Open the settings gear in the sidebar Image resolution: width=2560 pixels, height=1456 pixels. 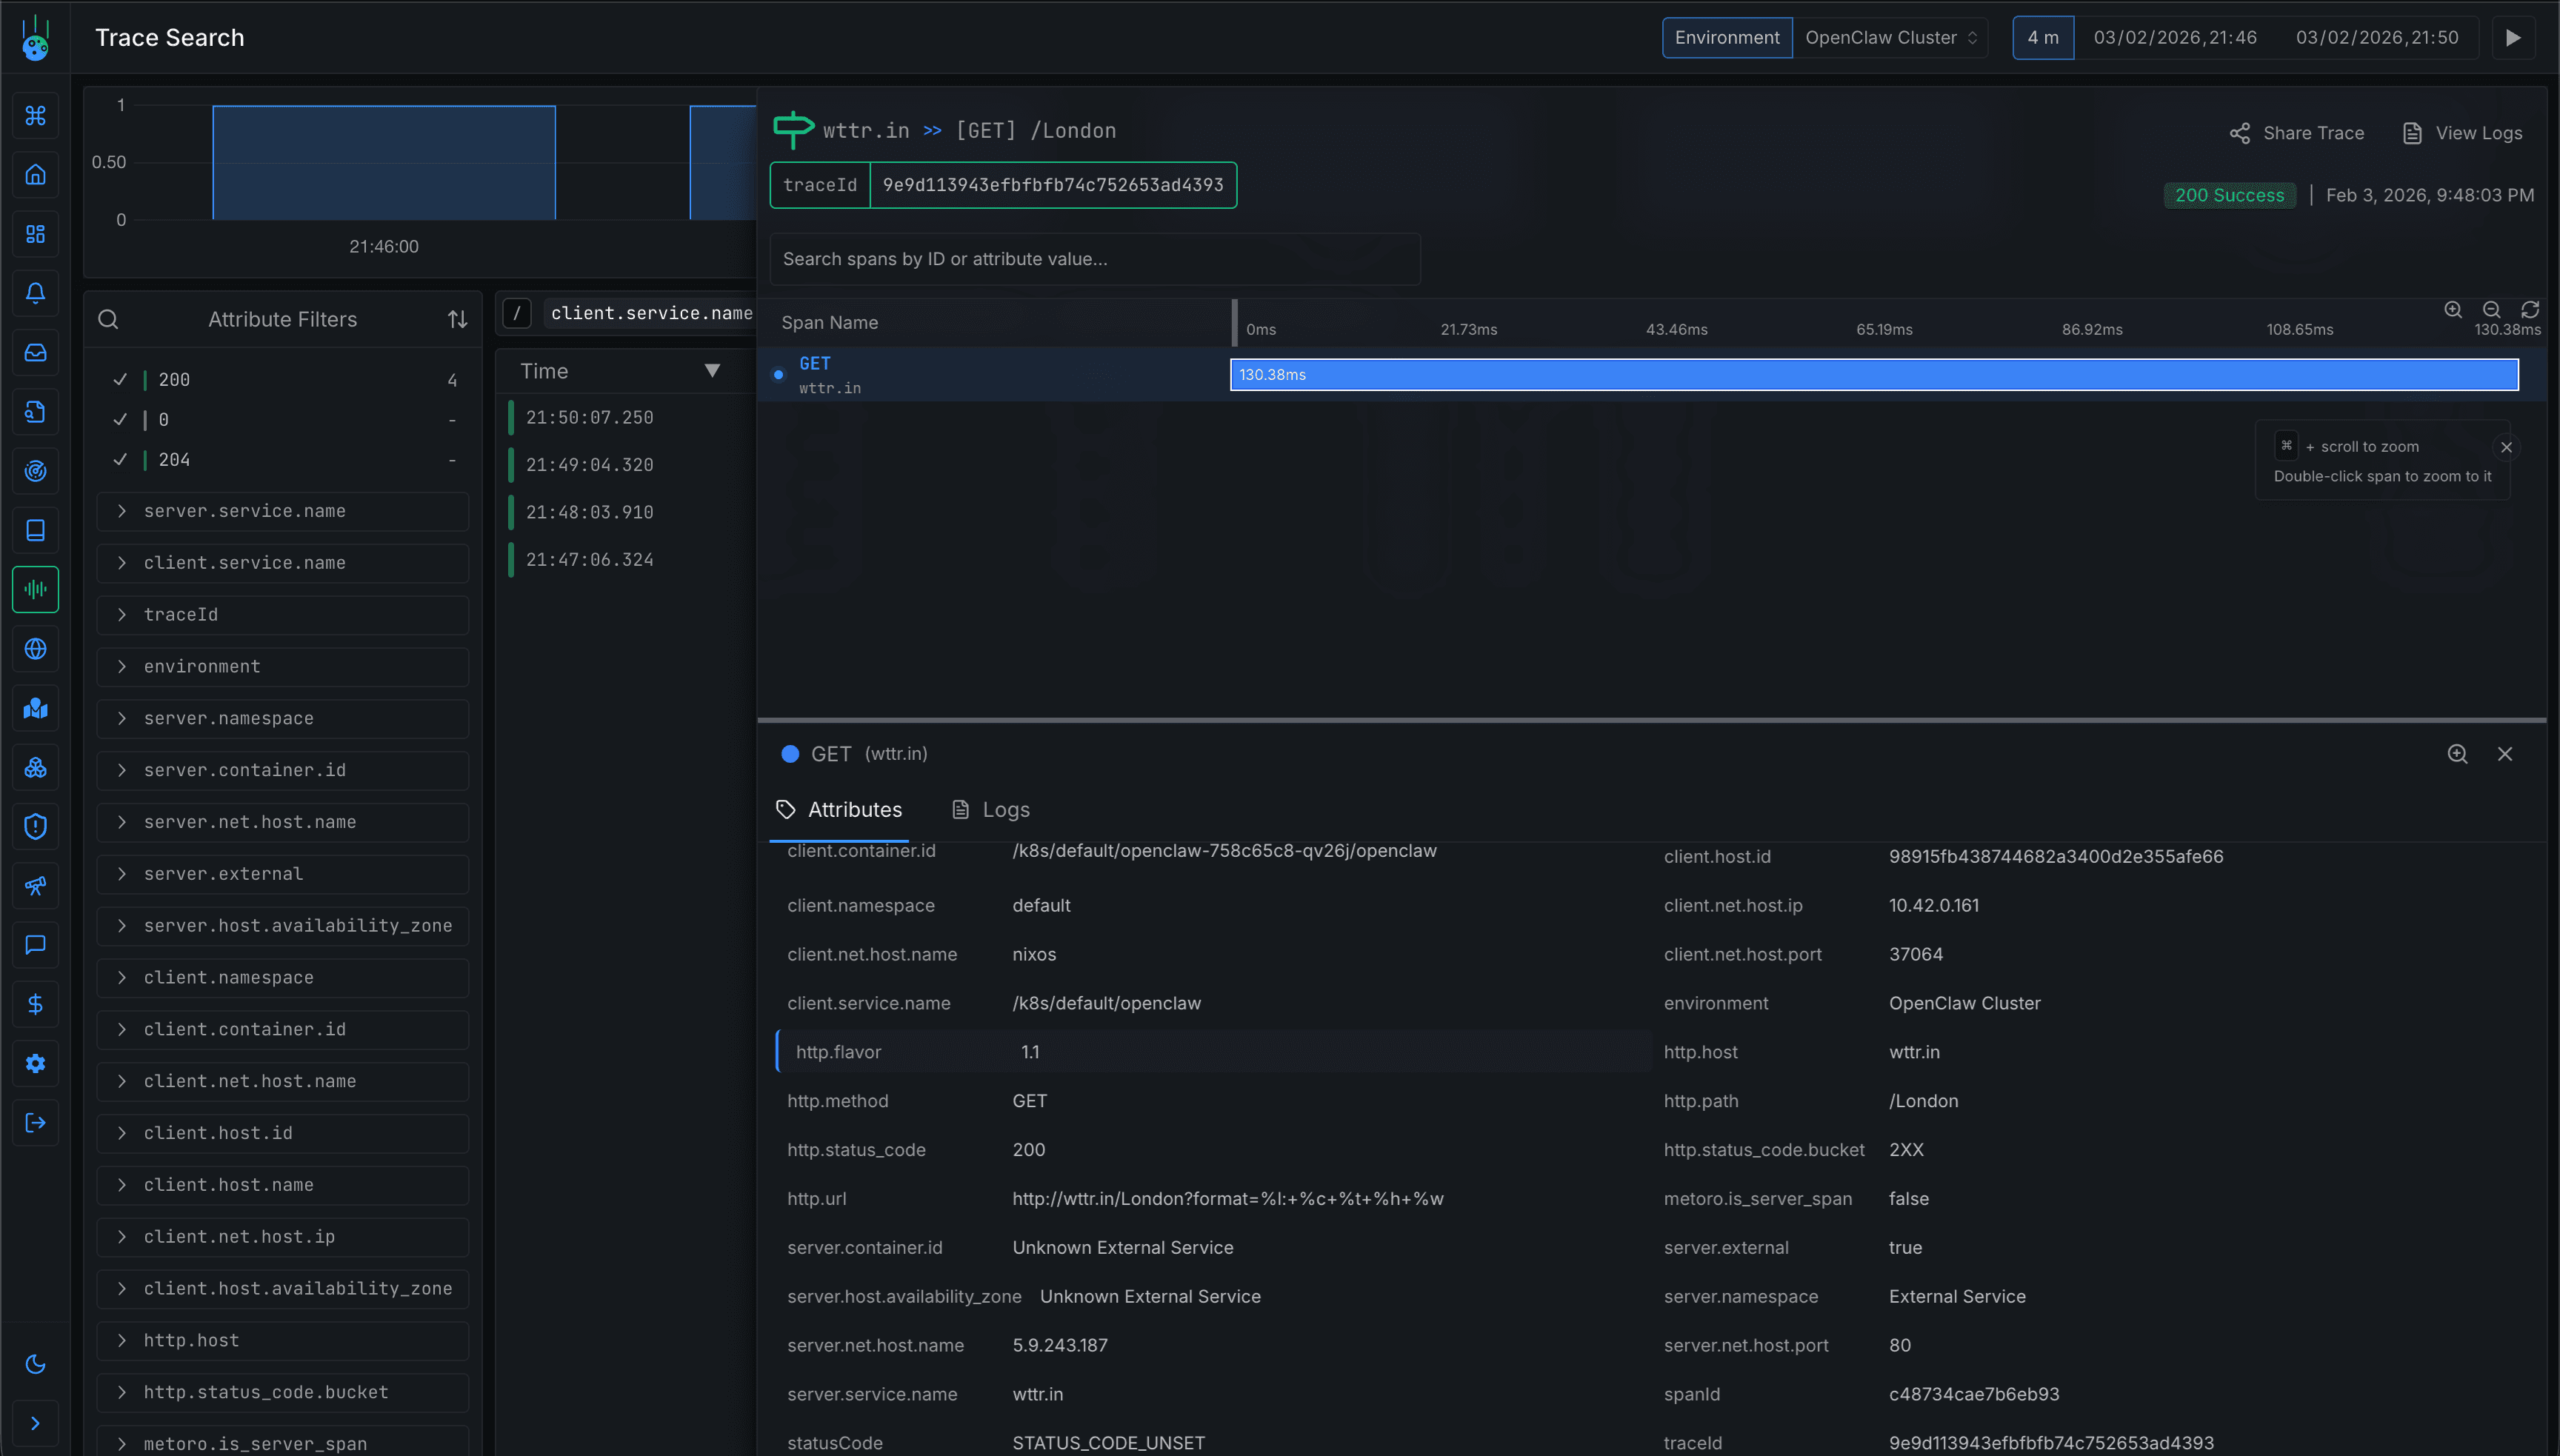pyautogui.click(x=36, y=1063)
